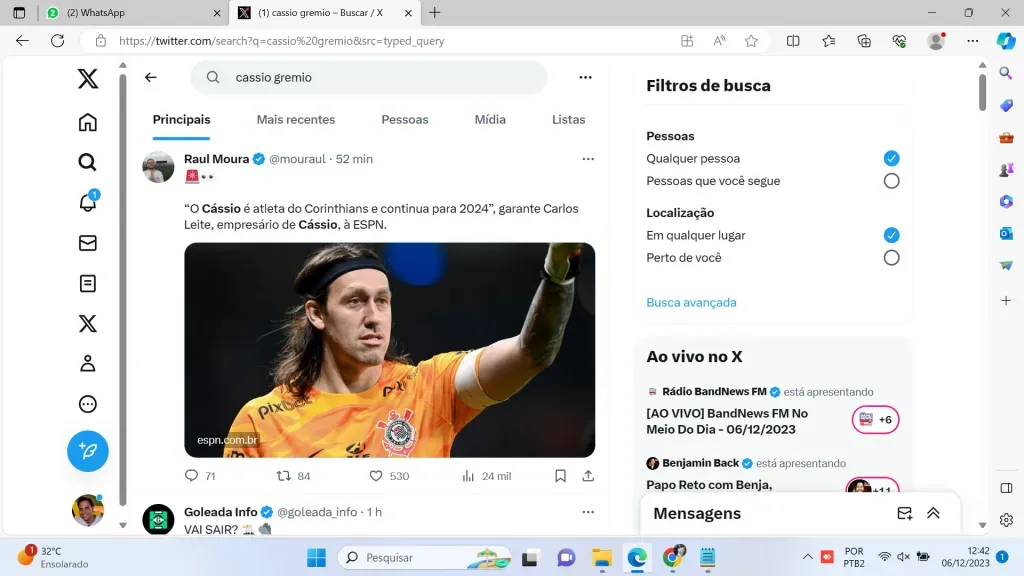Expand the Mensagens panel
Image resolution: width=1024 pixels, height=576 pixels.
tap(933, 513)
